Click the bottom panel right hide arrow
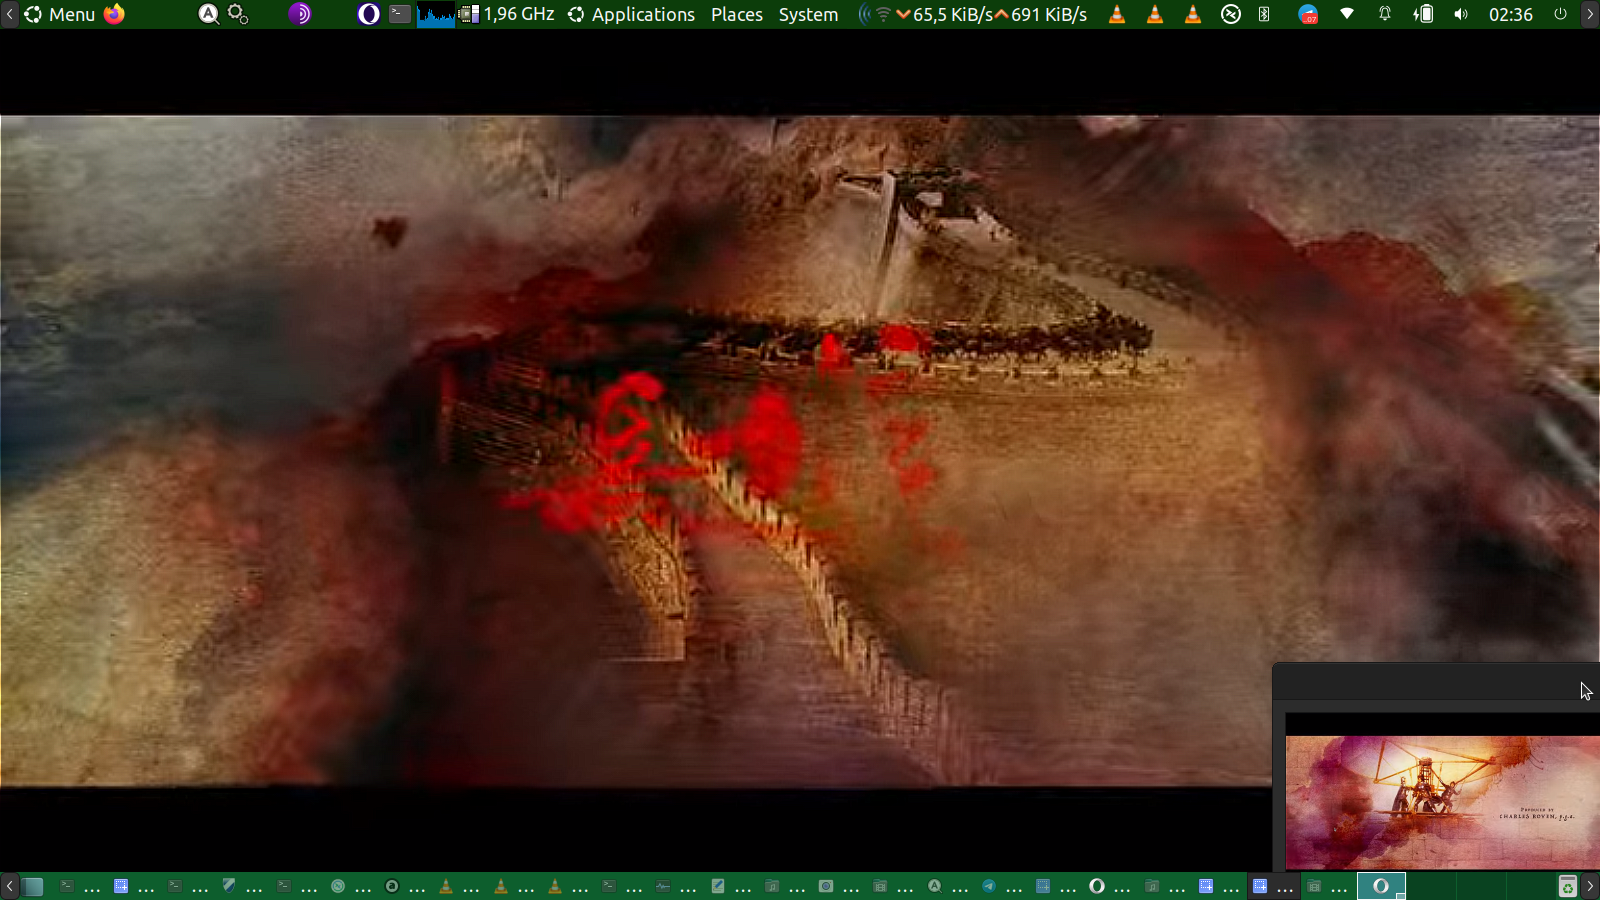The image size is (1600, 900). click(1590, 886)
